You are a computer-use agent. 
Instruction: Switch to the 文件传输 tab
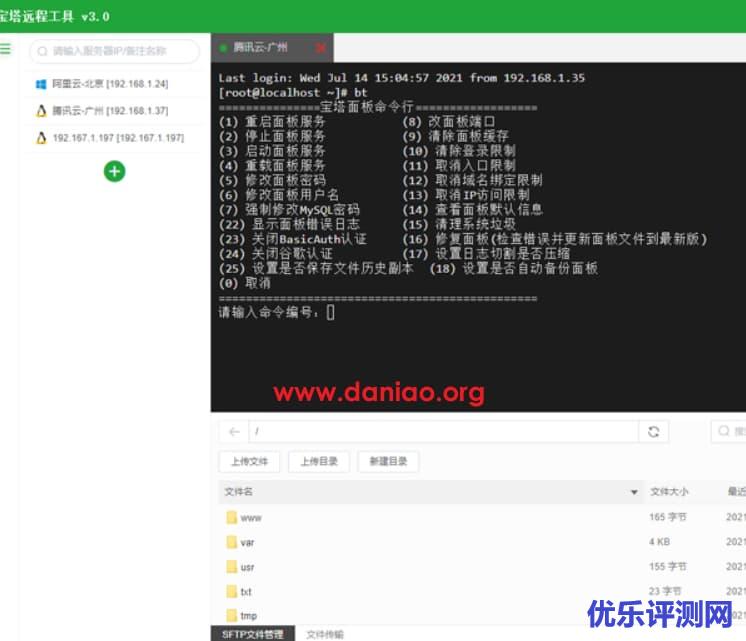click(325, 634)
